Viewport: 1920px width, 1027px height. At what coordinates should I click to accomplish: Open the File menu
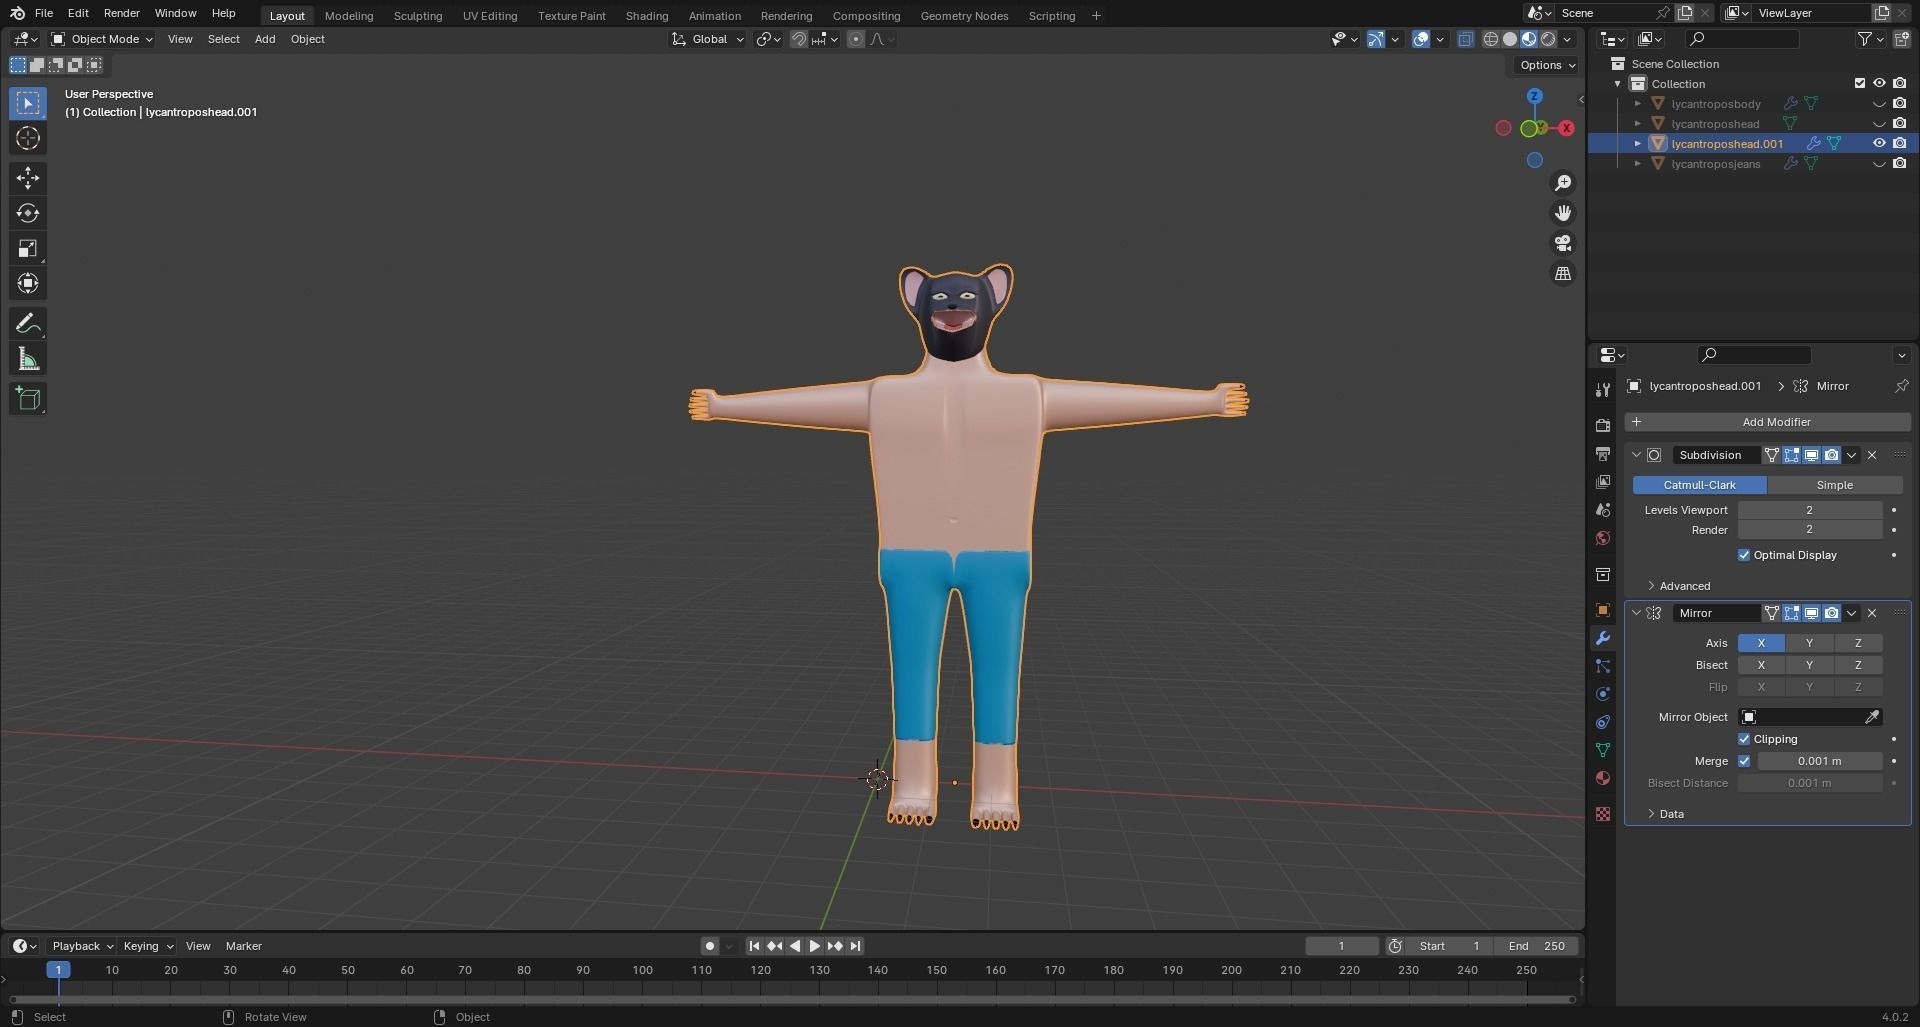tap(44, 13)
